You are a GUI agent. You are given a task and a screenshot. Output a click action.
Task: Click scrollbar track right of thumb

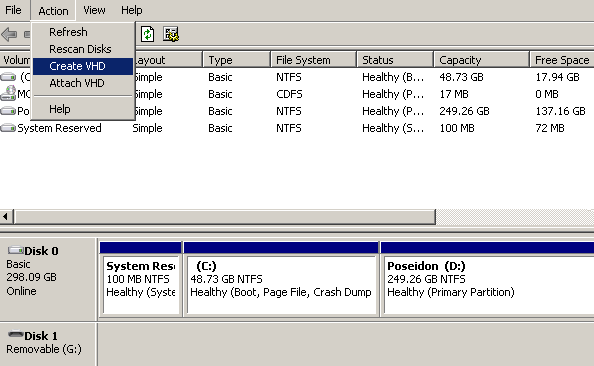515,217
